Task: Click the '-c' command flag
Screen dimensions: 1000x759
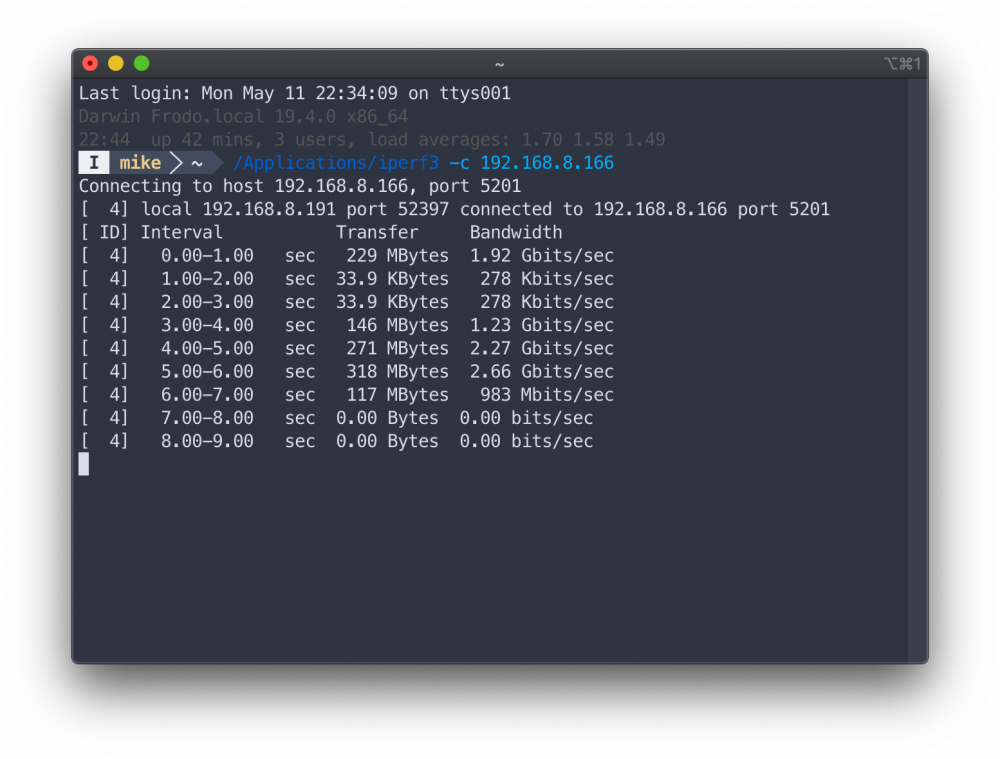Action: click(x=459, y=163)
